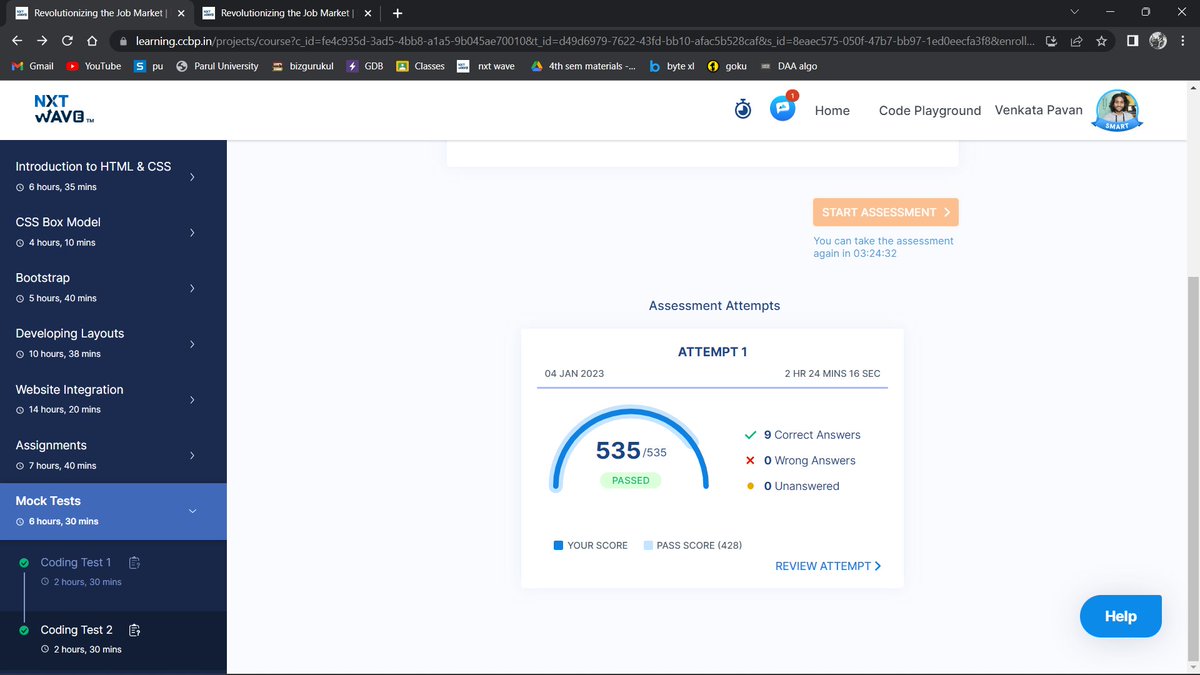Expand the Website Integration section
The height and width of the screenshot is (675, 1200).
(113, 399)
